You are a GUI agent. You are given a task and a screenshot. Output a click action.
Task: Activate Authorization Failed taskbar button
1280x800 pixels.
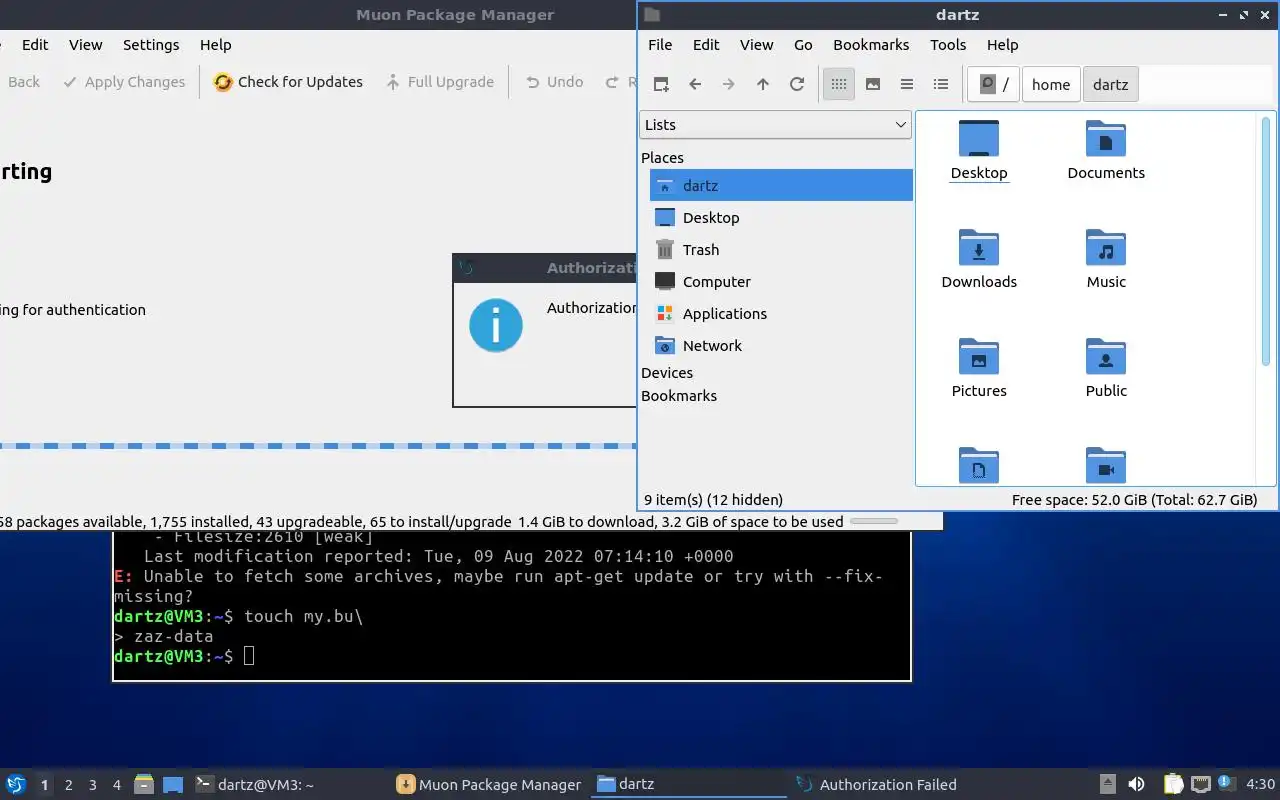tap(891, 784)
